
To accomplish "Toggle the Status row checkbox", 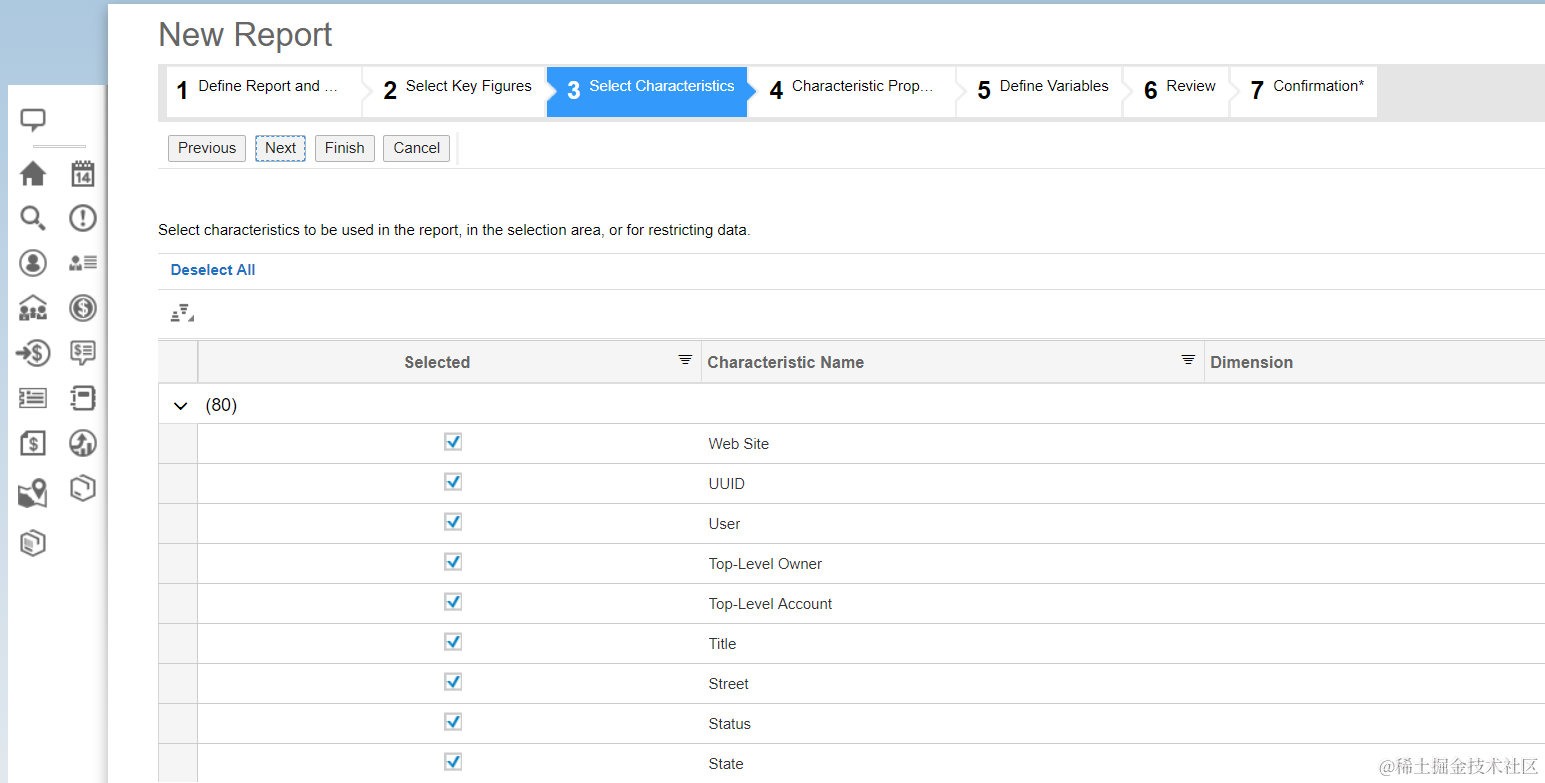I will point(453,722).
